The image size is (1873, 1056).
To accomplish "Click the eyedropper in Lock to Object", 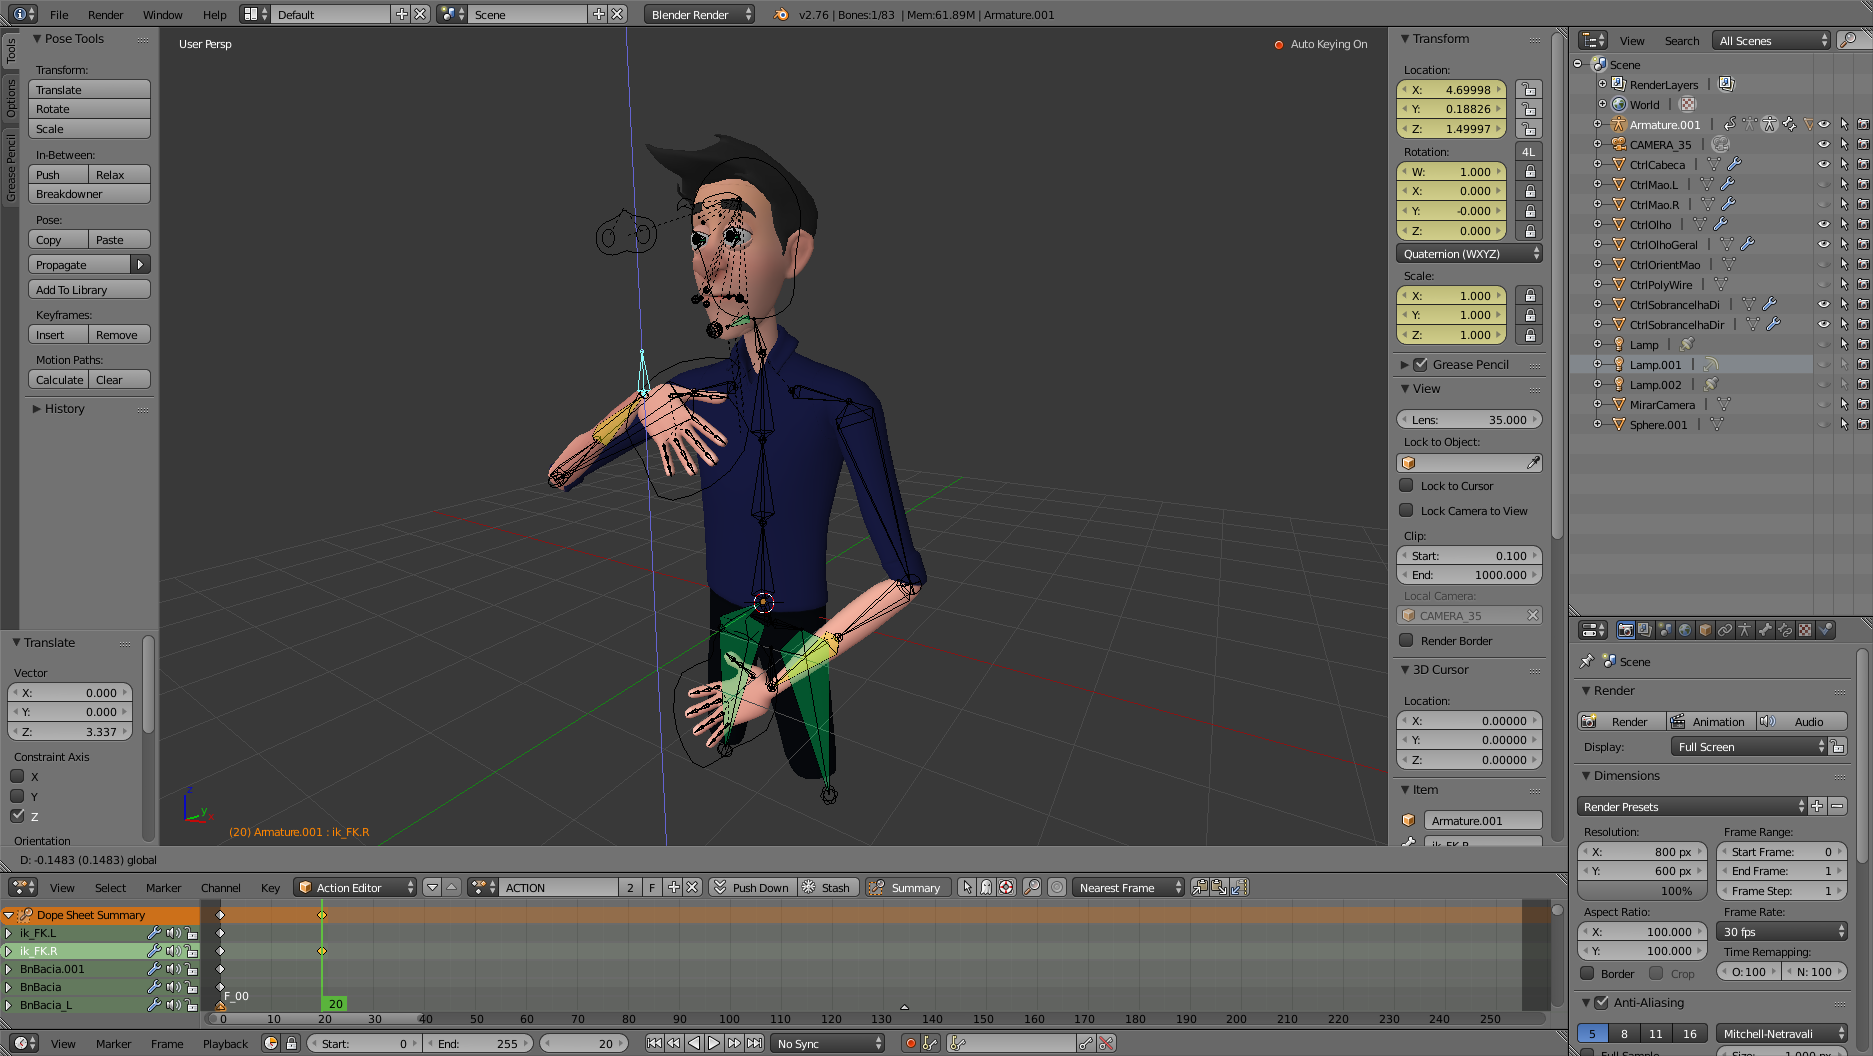I will [x=1533, y=463].
